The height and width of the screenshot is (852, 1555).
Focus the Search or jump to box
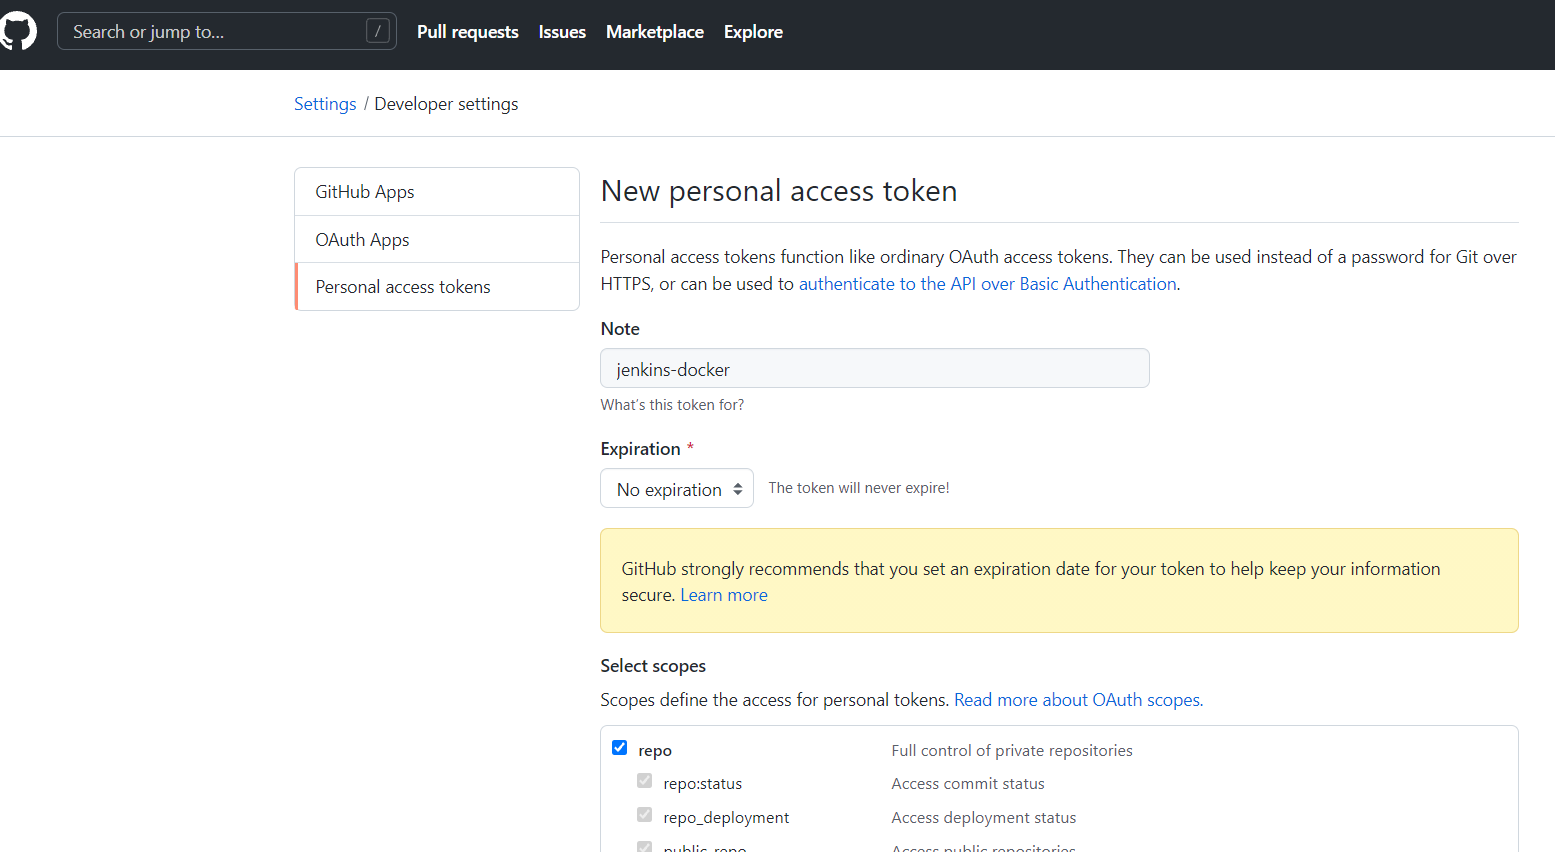215,32
